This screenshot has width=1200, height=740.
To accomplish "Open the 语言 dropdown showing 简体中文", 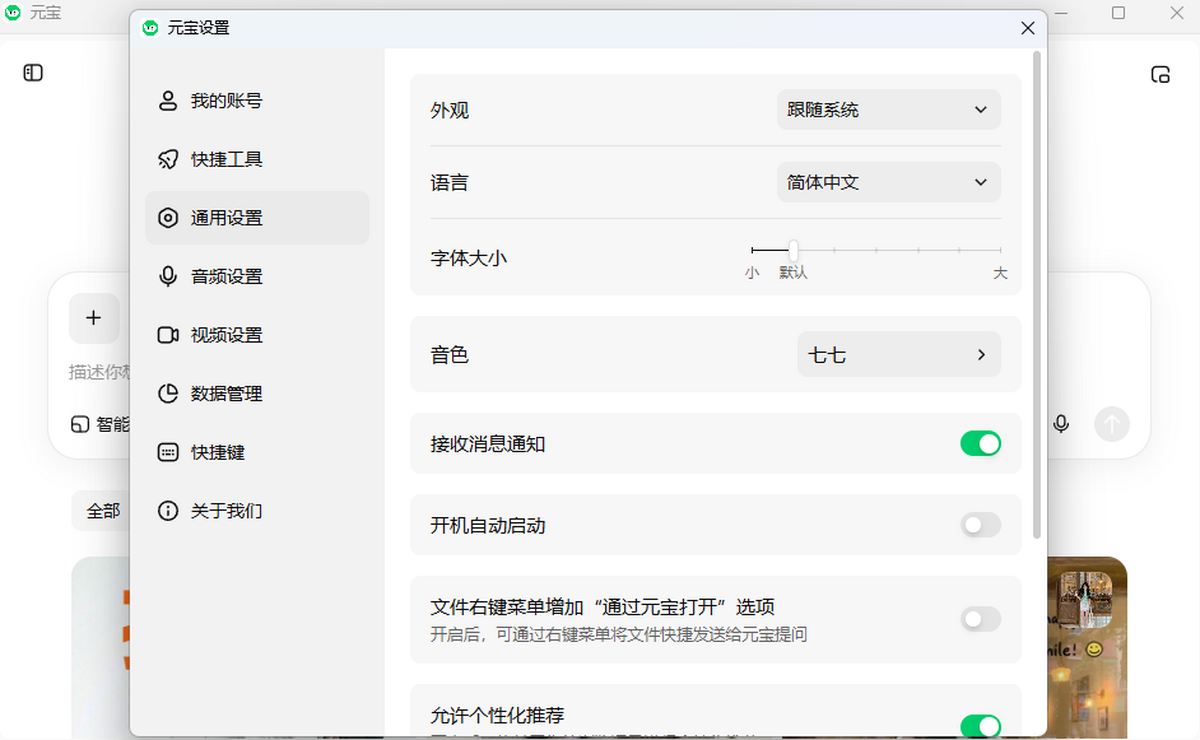I will pyautogui.click(x=888, y=183).
